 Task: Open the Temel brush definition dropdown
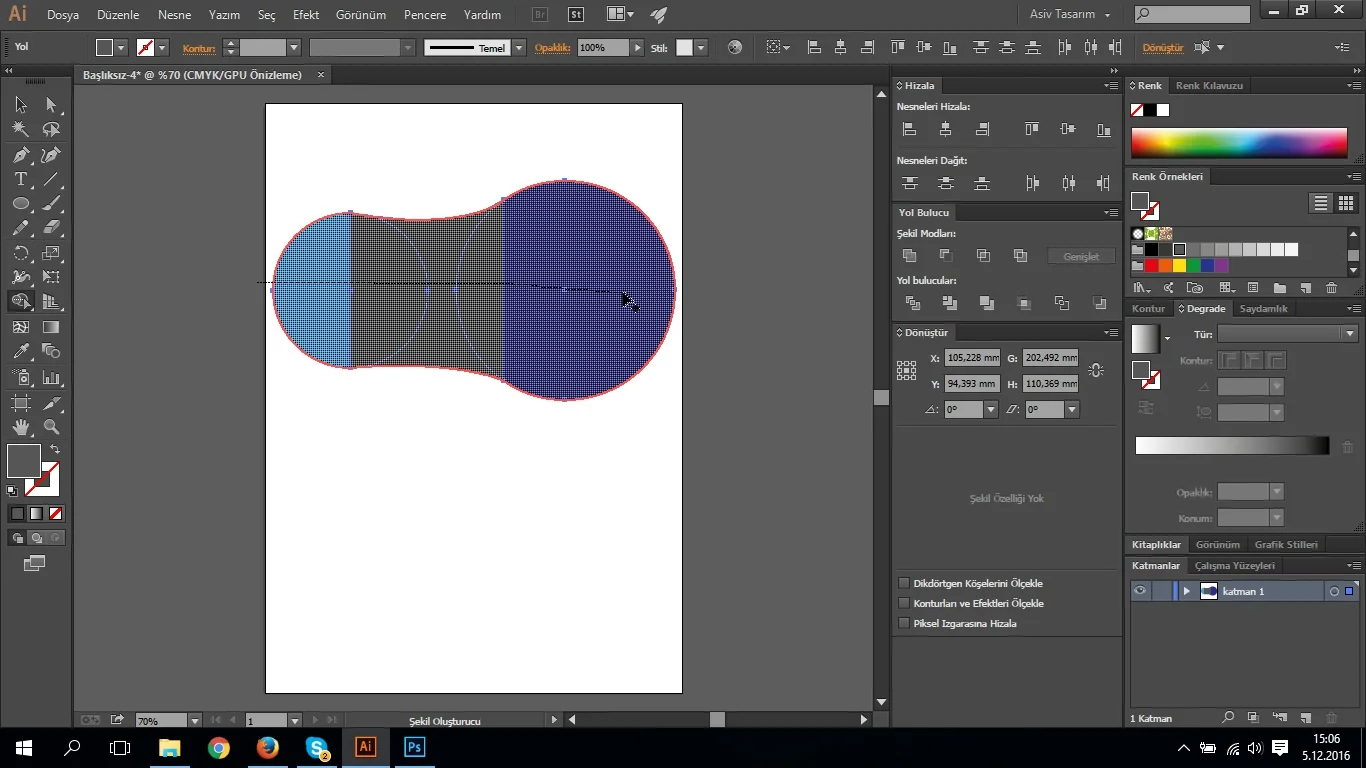(x=519, y=47)
